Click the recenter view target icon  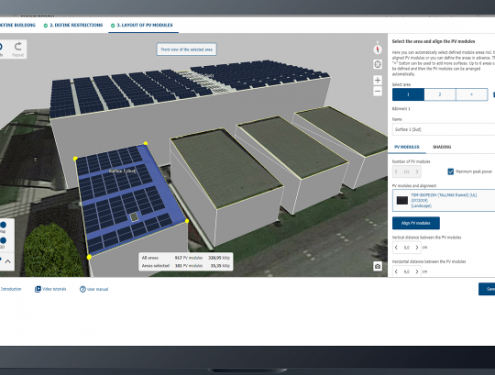(x=377, y=64)
